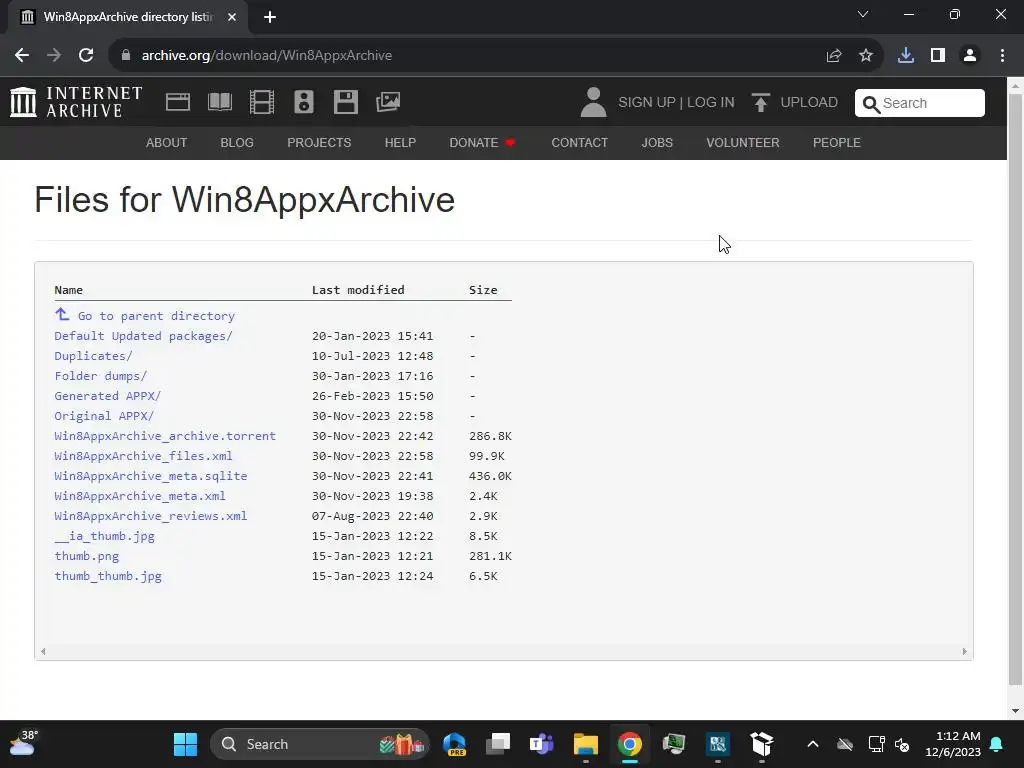This screenshot has height=768, width=1024.
Task: Click the browser Forward arrow
Action: (54, 56)
